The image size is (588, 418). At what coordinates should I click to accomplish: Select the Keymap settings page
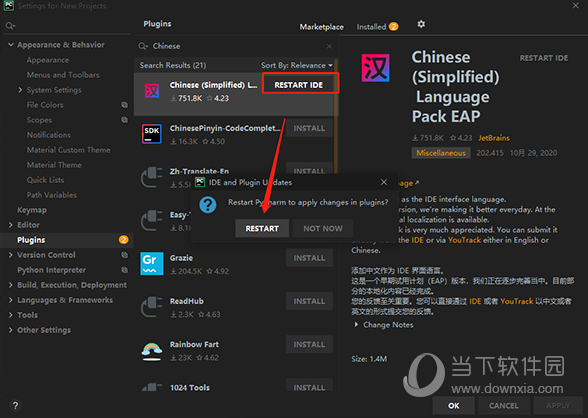click(32, 210)
